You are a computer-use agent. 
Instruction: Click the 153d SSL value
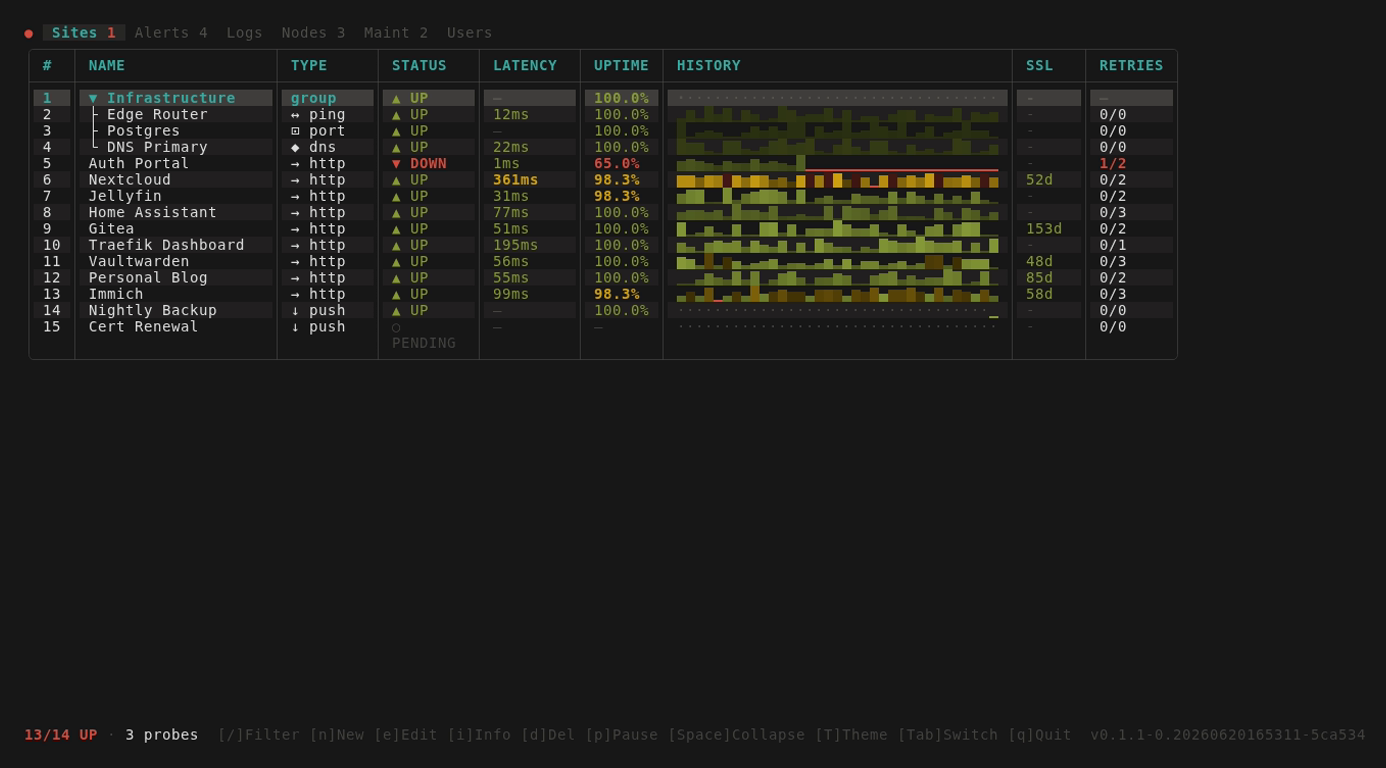point(1044,229)
